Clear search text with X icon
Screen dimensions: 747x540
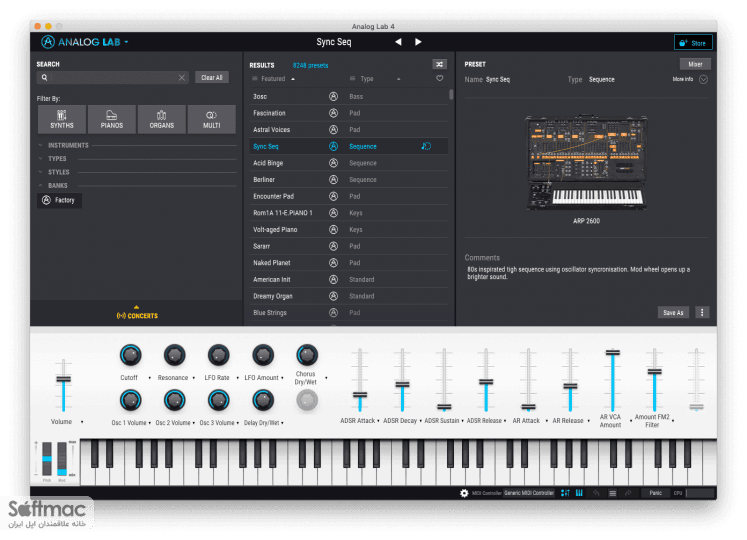pos(182,78)
